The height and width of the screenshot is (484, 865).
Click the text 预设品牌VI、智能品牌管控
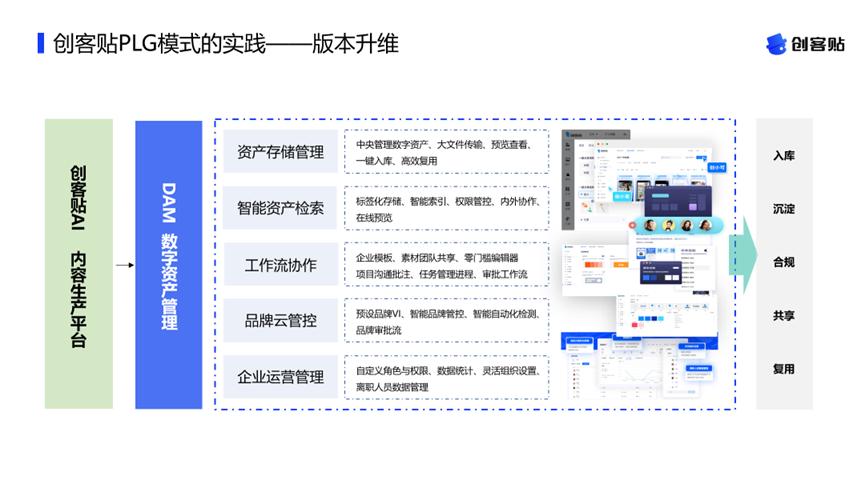410,314
